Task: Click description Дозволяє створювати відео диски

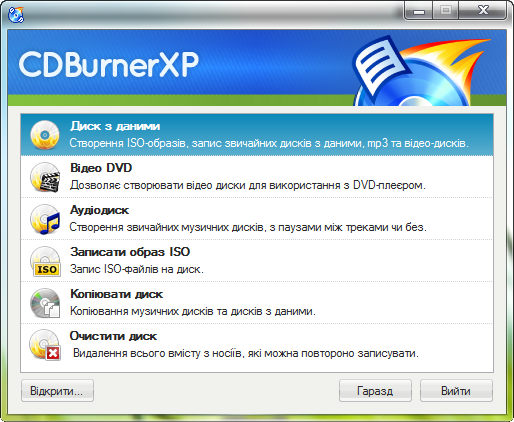Action: pyautogui.click(x=248, y=185)
